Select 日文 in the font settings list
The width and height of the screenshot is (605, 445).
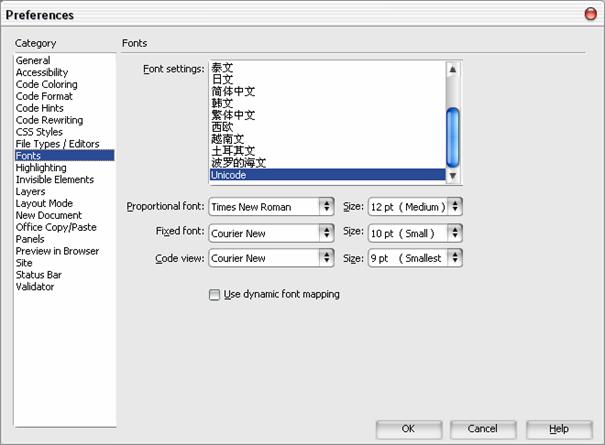[222, 80]
